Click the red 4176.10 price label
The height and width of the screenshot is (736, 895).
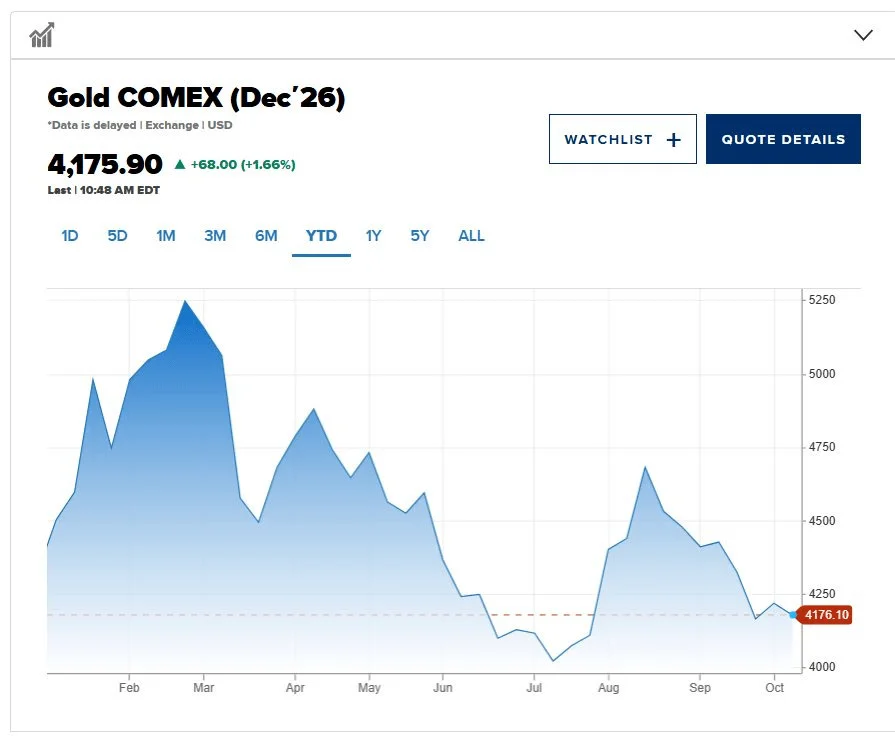[826, 615]
